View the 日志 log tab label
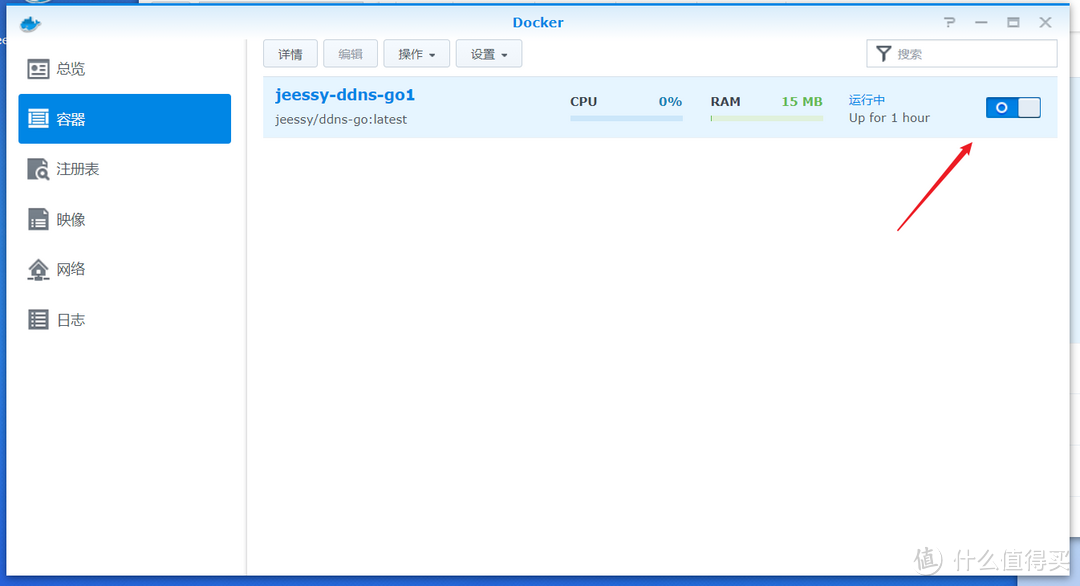Screen dimensions: 1080x586 (71, 320)
